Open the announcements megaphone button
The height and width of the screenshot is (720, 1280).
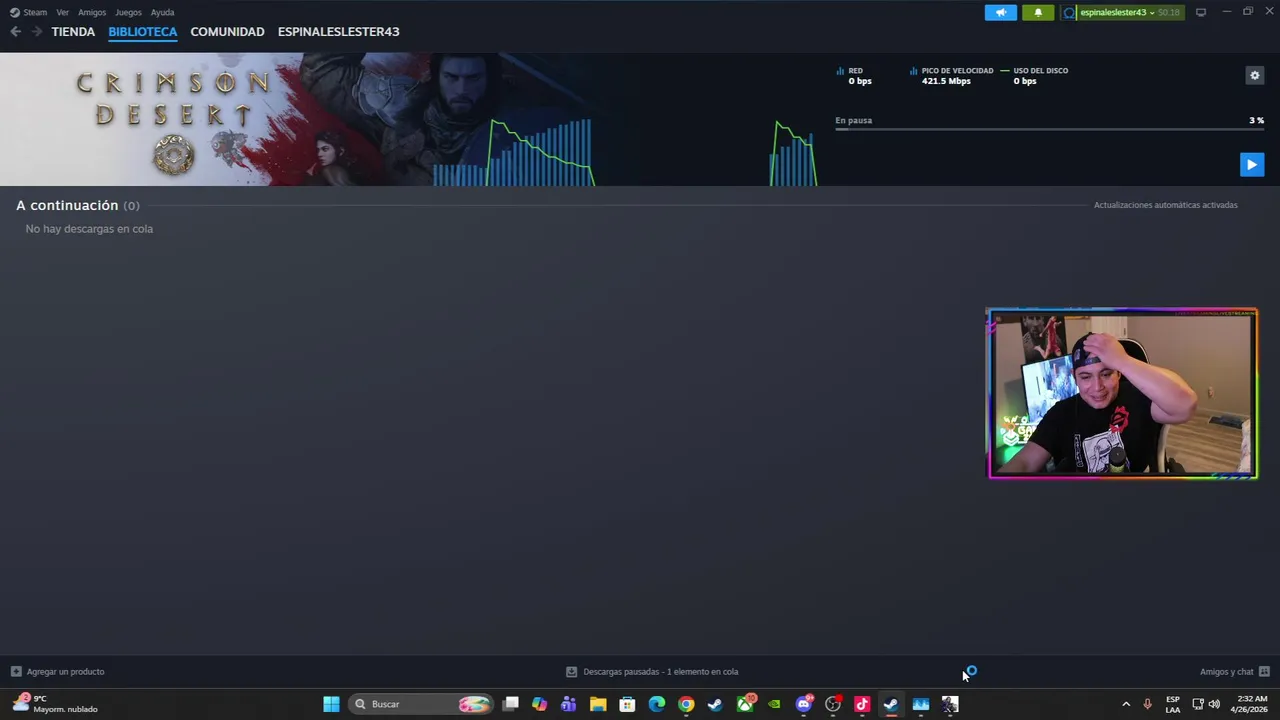click(1001, 12)
